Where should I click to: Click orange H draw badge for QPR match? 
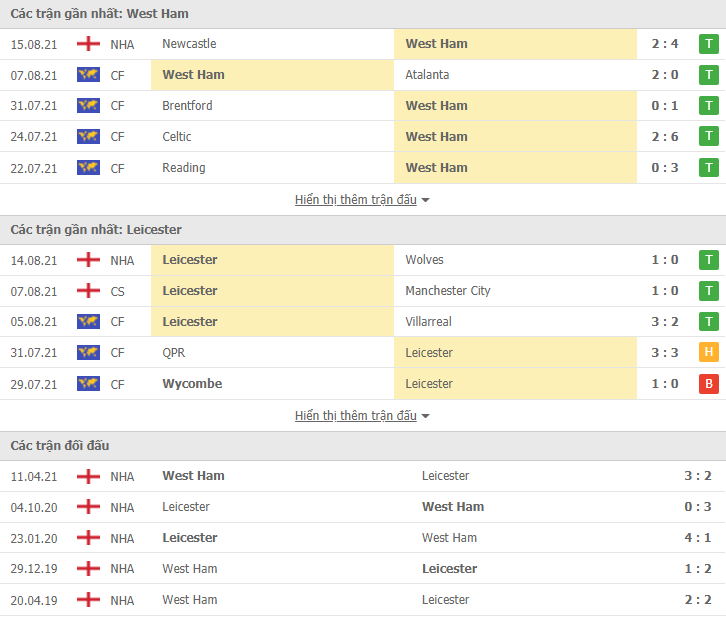708,352
